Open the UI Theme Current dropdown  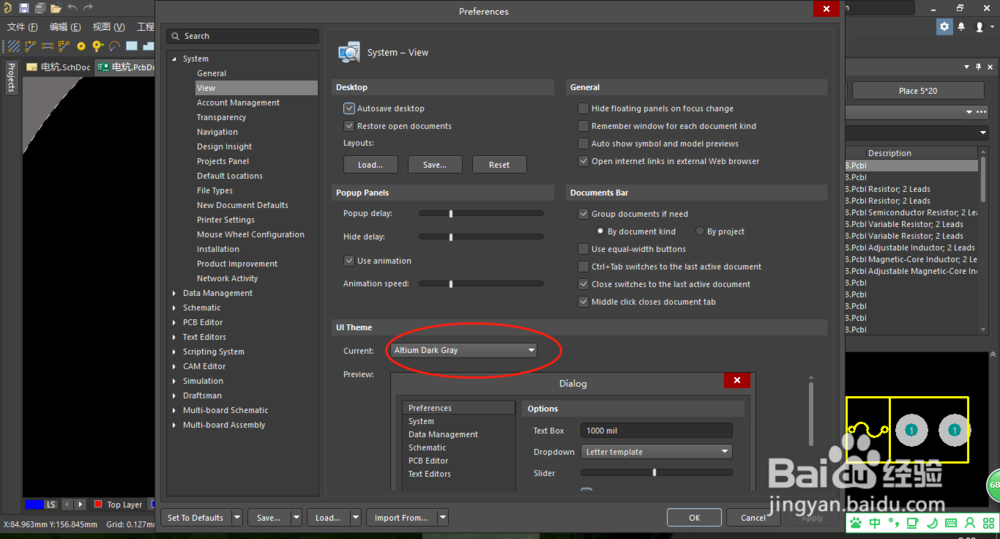tap(464, 350)
